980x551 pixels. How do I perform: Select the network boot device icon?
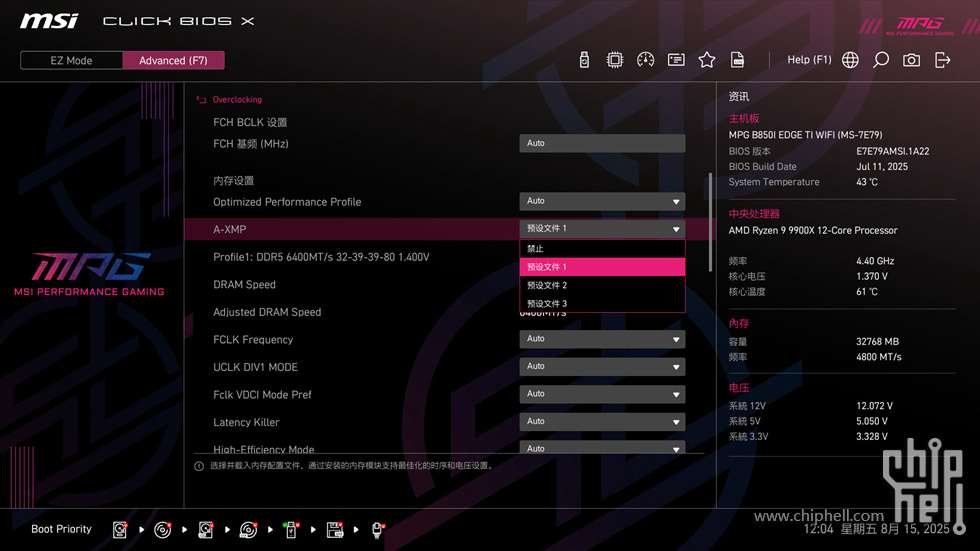tap(378, 530)
